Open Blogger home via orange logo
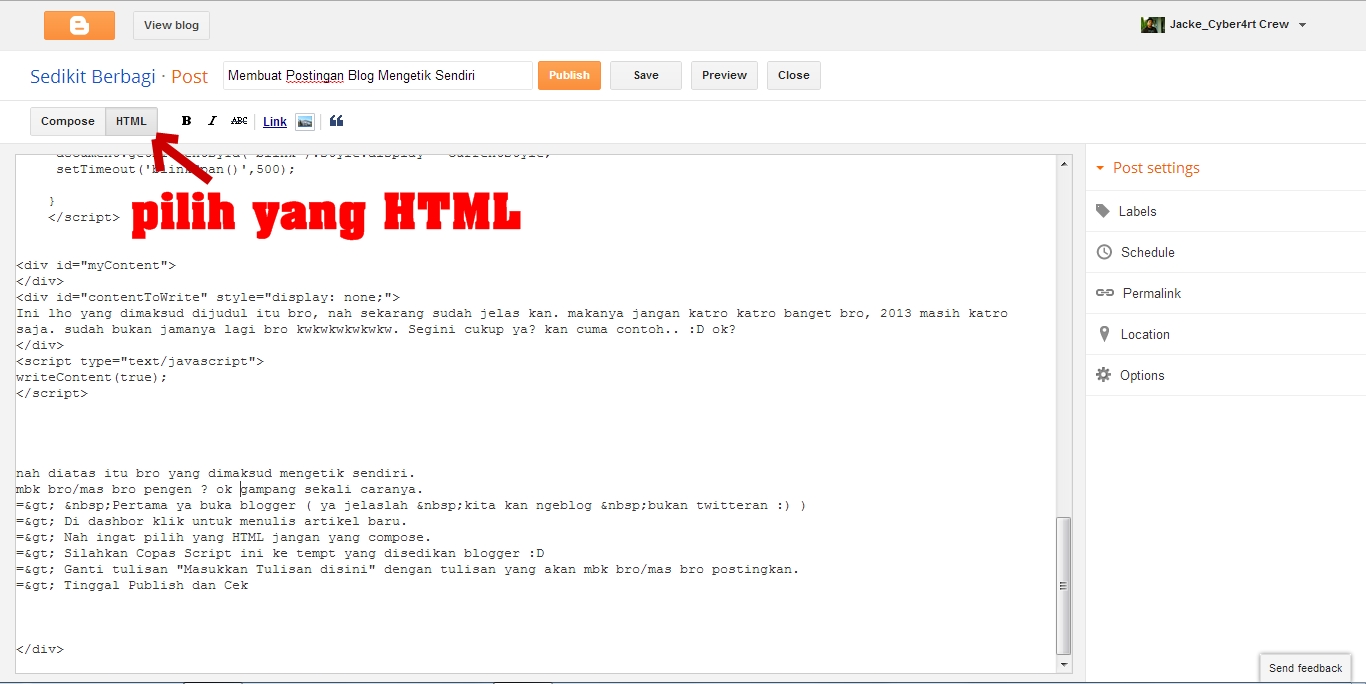 [79, 25]
